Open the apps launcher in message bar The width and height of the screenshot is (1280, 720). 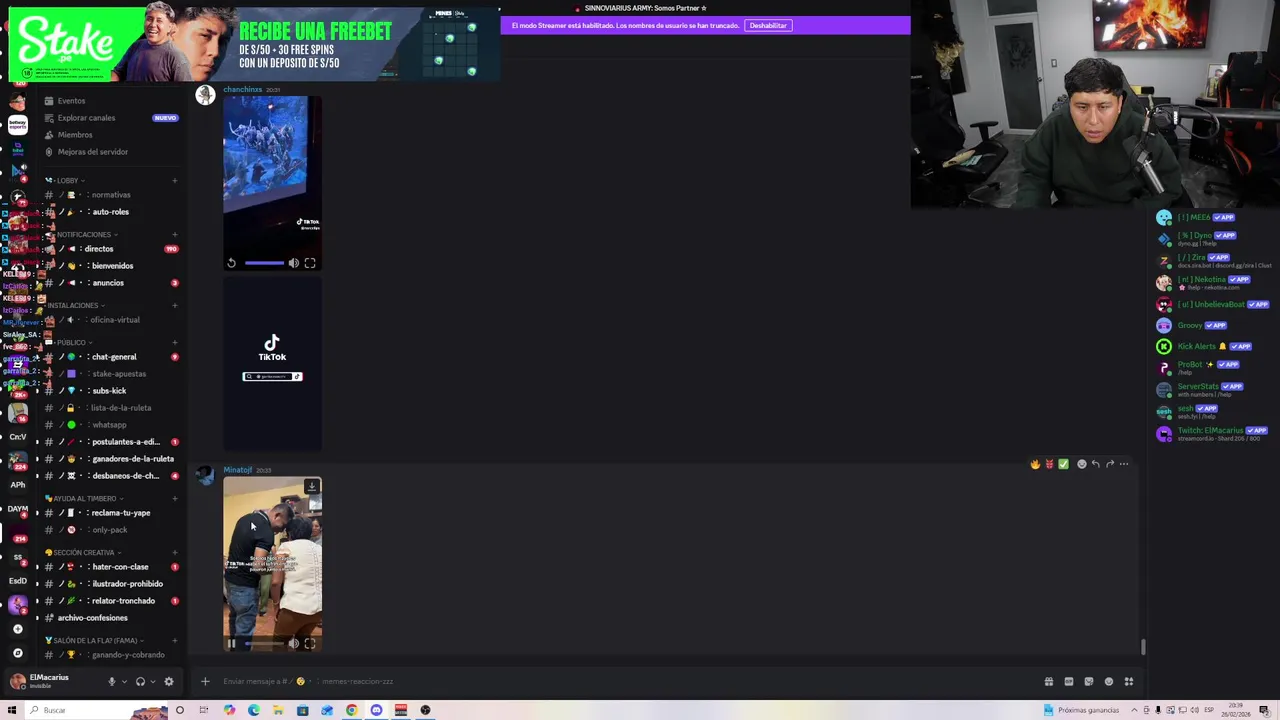click(1129, 682)
